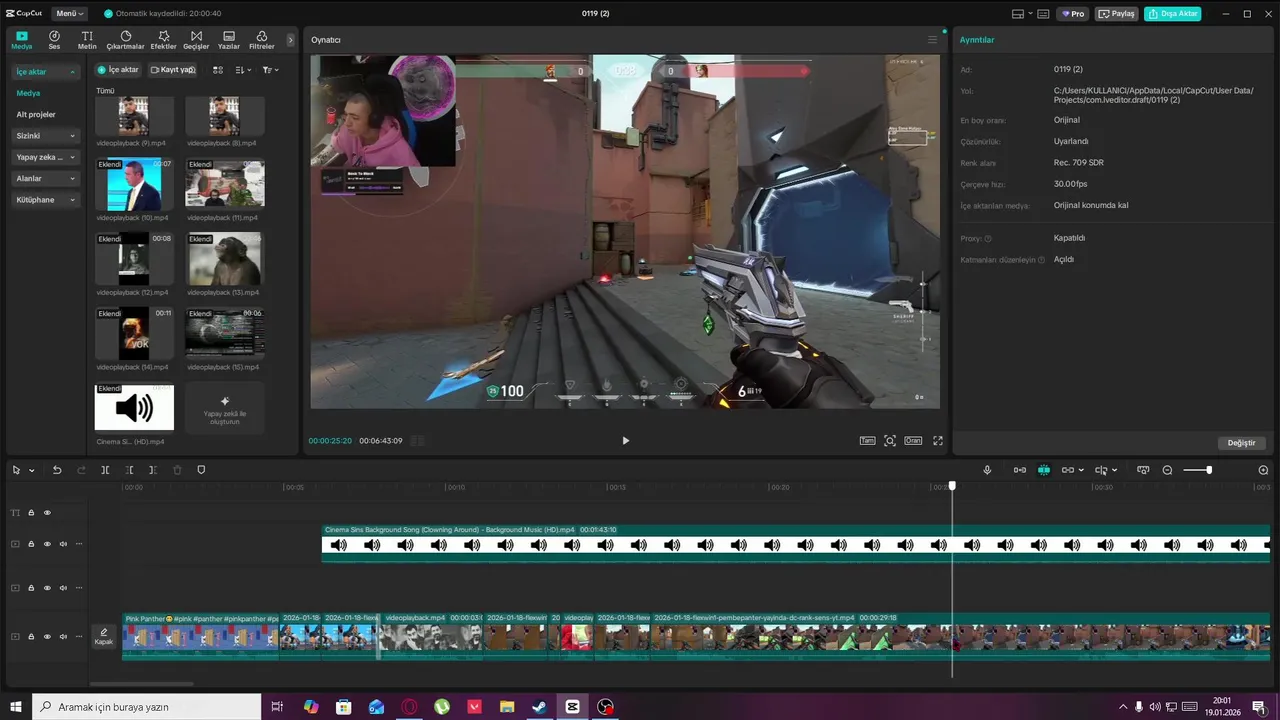Select videoplayback (10).mp4 thumbnail
This screenshot has height=720, width=1280.
coord(134,184)
